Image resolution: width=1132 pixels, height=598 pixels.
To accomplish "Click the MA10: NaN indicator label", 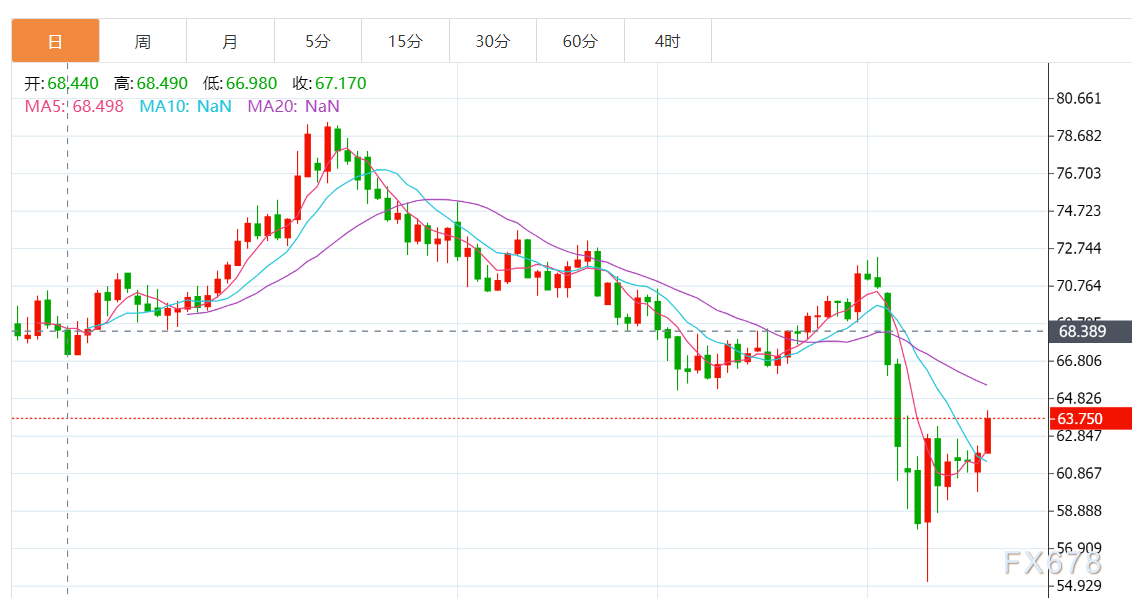I will [x=185, y=106].
